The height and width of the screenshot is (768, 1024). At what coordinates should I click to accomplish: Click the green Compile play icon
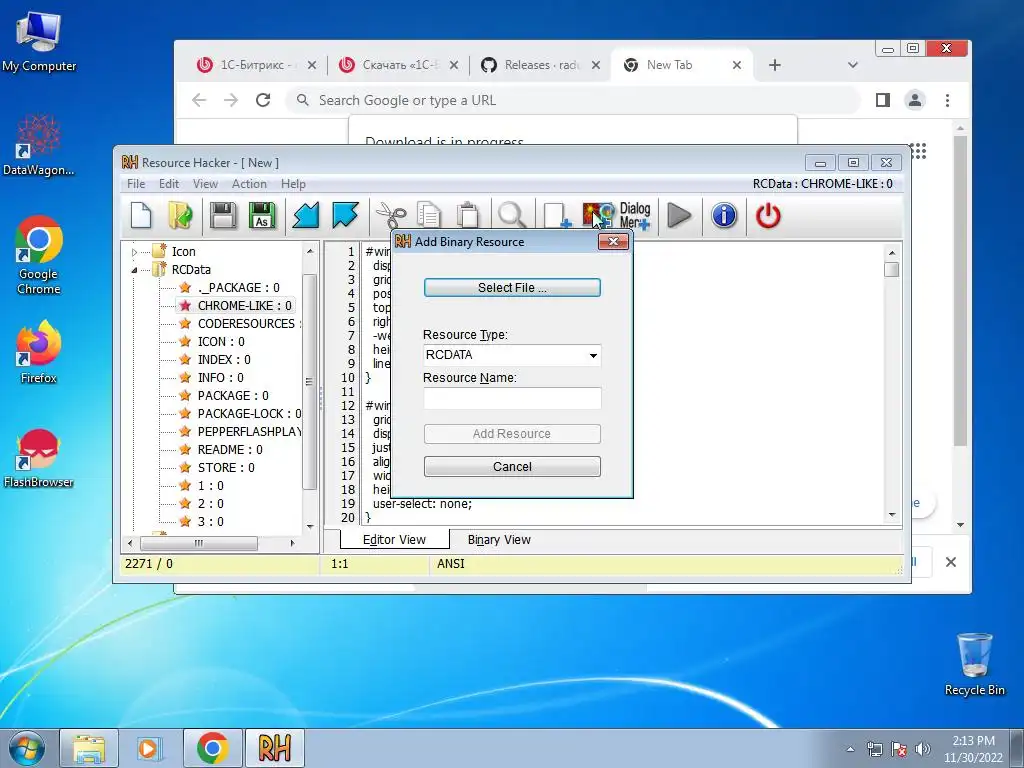(x=679, y=216)
